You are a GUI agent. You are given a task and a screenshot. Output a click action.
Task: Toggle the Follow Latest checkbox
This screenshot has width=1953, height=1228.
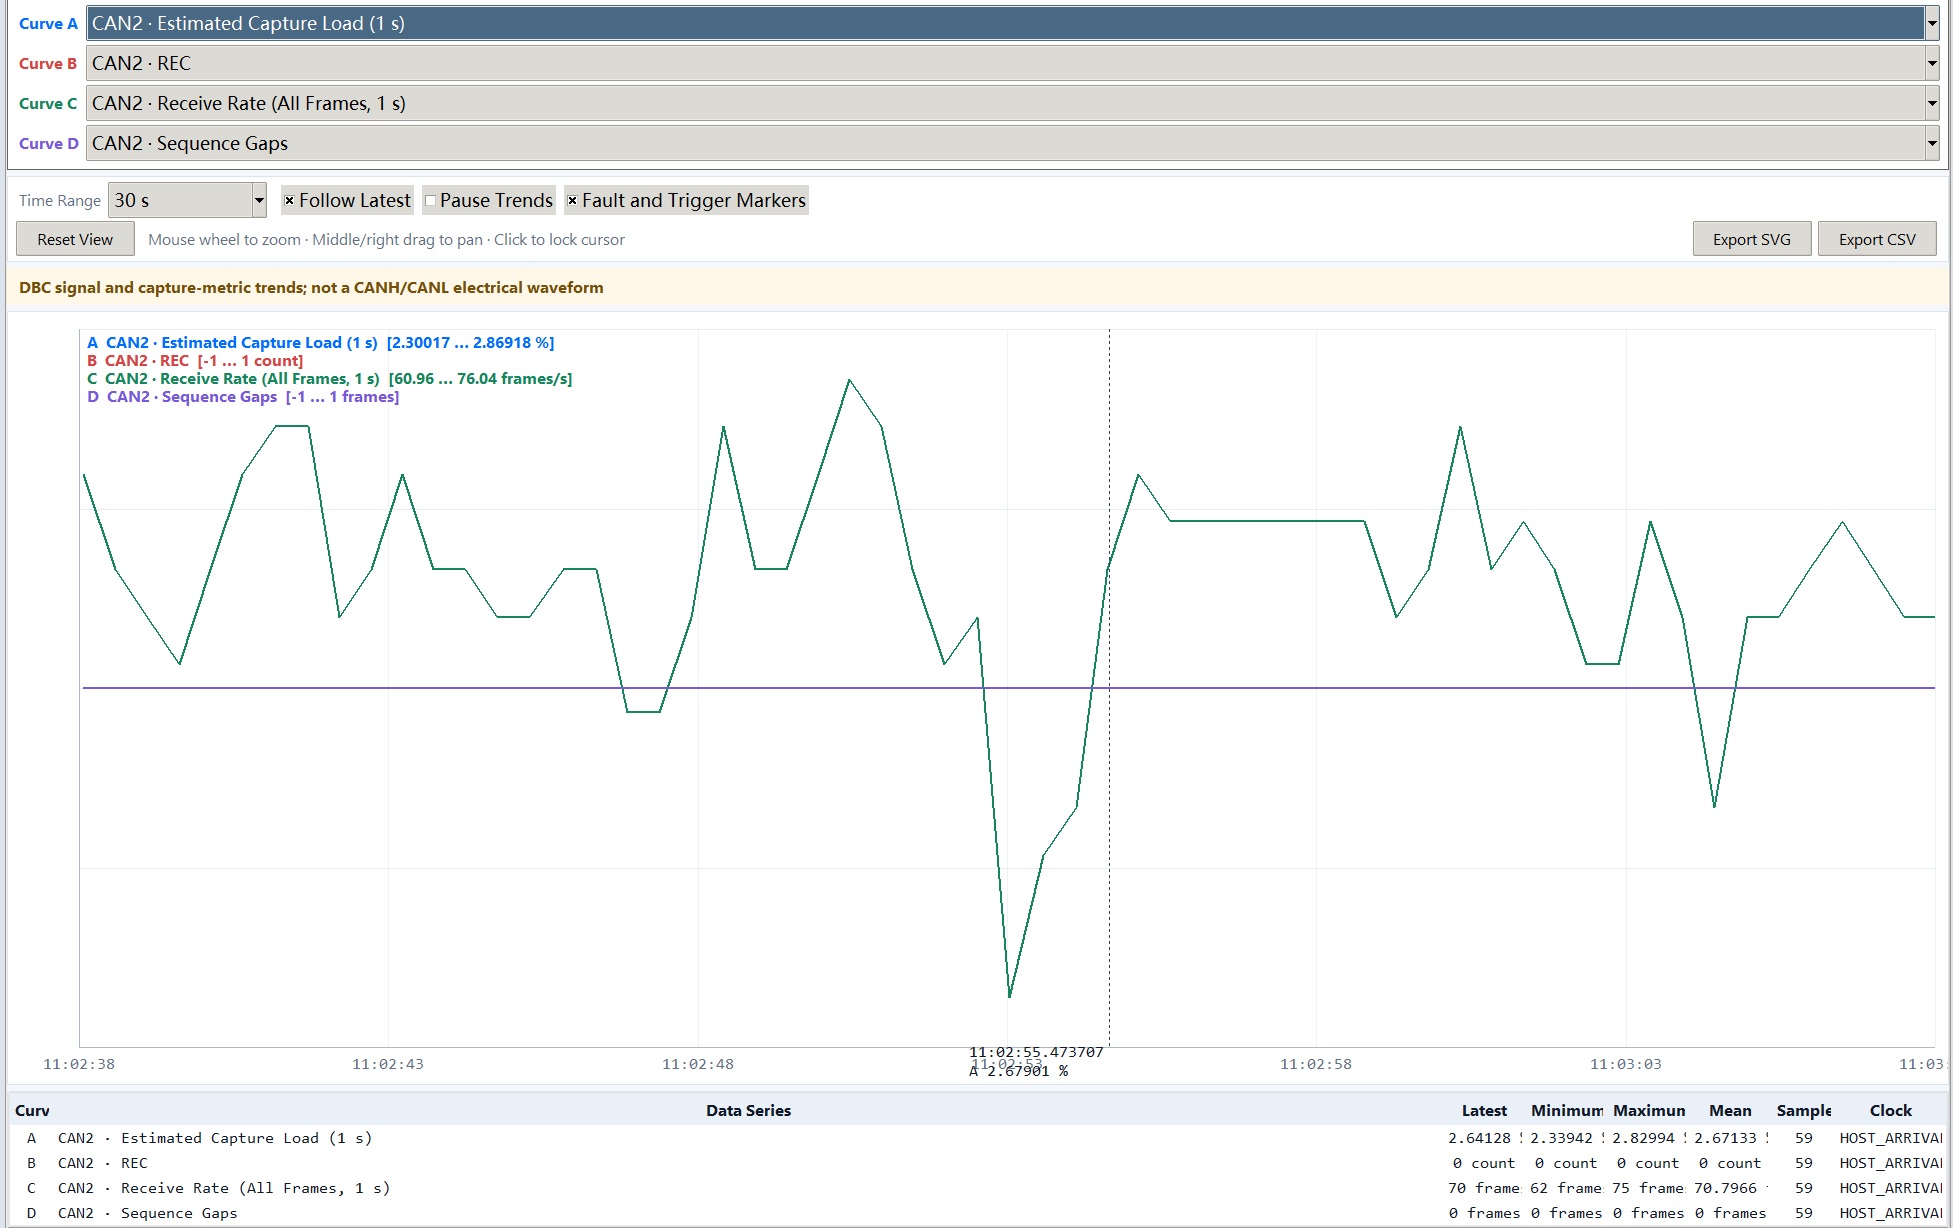tap(347, 200)
